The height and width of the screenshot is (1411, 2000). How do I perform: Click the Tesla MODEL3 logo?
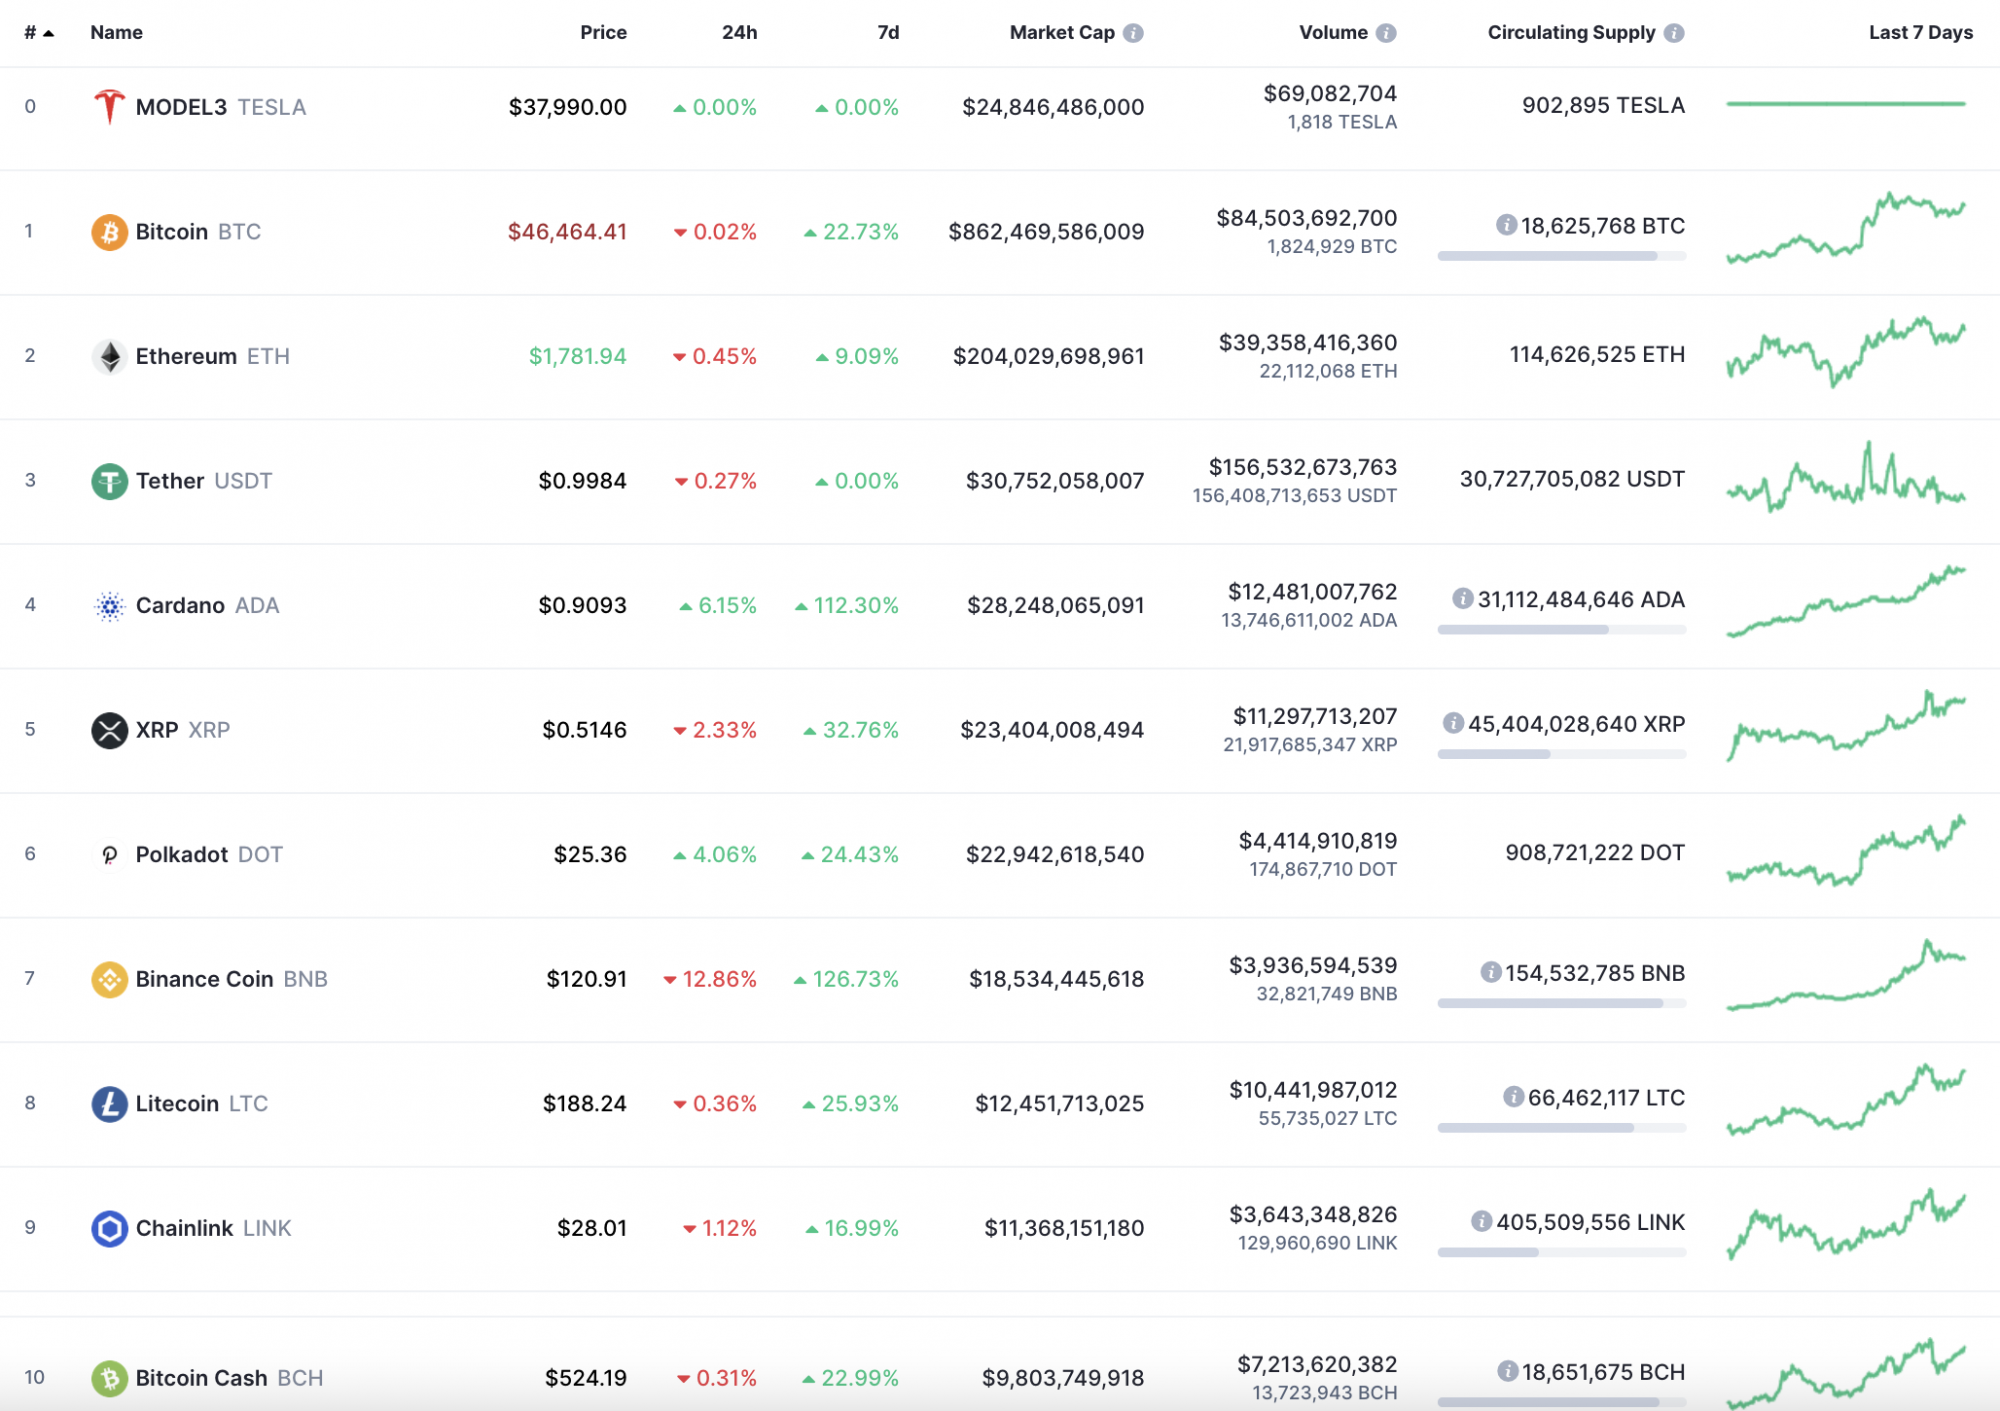pos(110,106)
